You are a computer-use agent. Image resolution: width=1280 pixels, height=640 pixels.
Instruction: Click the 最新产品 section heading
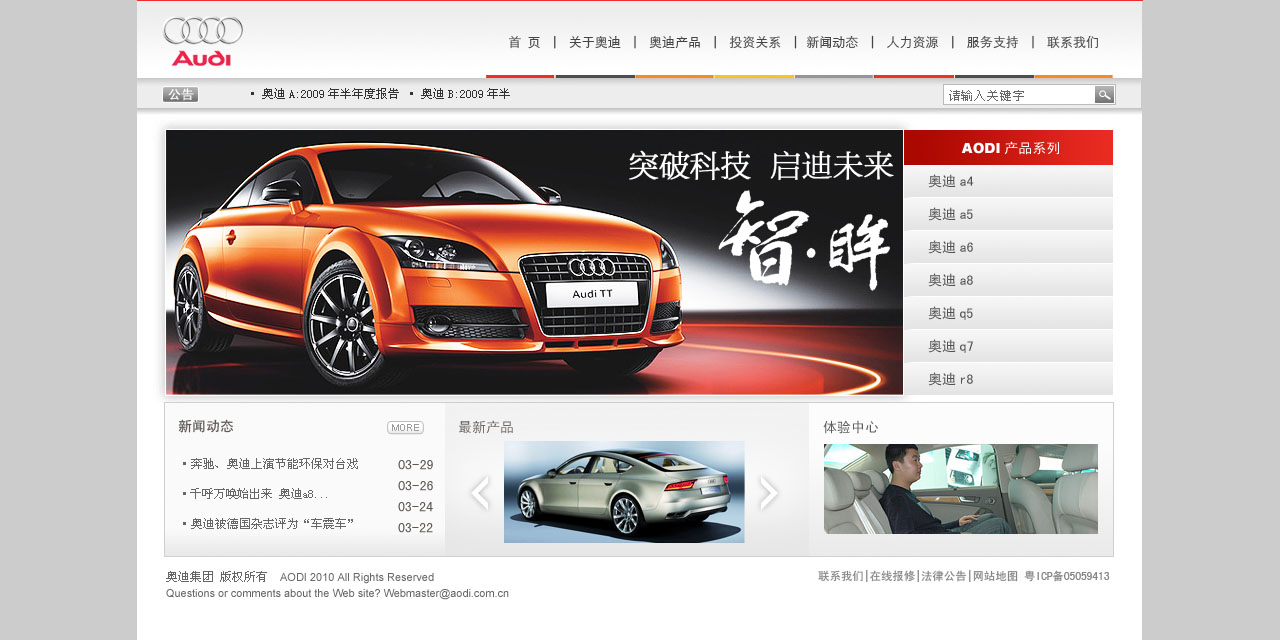(x=486, y=427)
